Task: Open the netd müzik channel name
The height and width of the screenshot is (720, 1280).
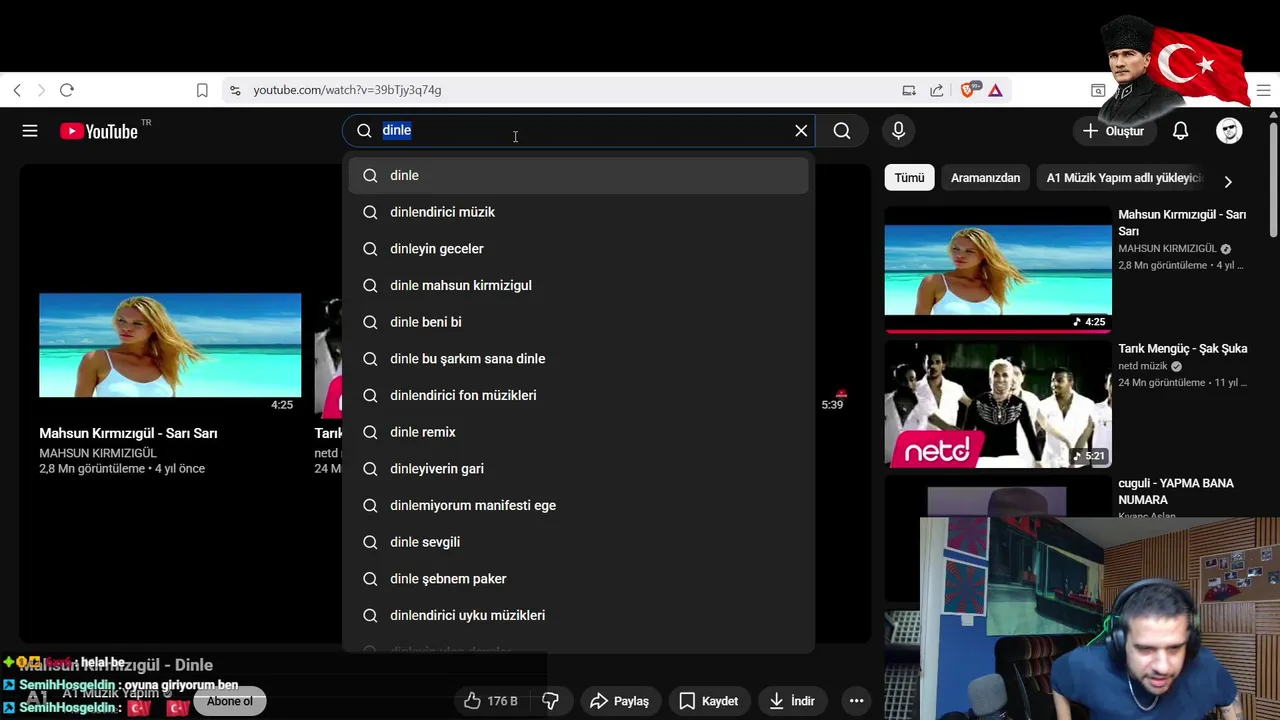Action: pyautogui.click(x=1143, y=366)
